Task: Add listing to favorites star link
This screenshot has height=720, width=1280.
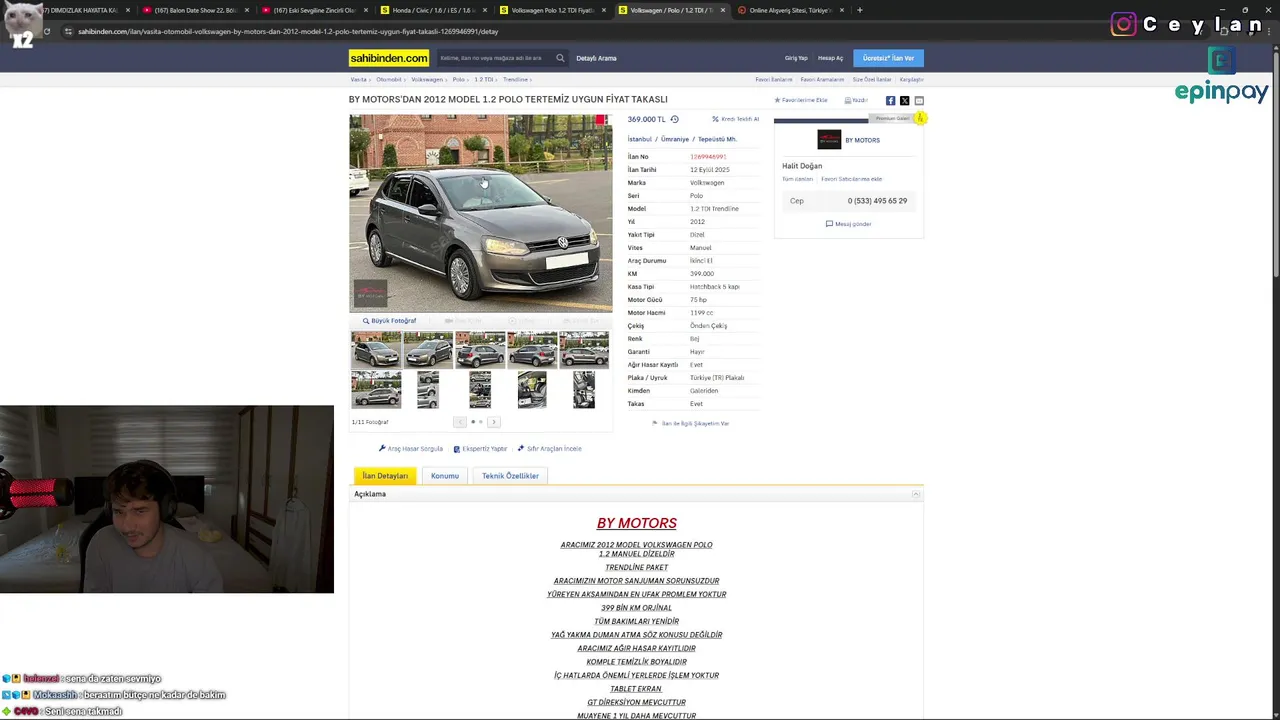Action: coord(801,100)
